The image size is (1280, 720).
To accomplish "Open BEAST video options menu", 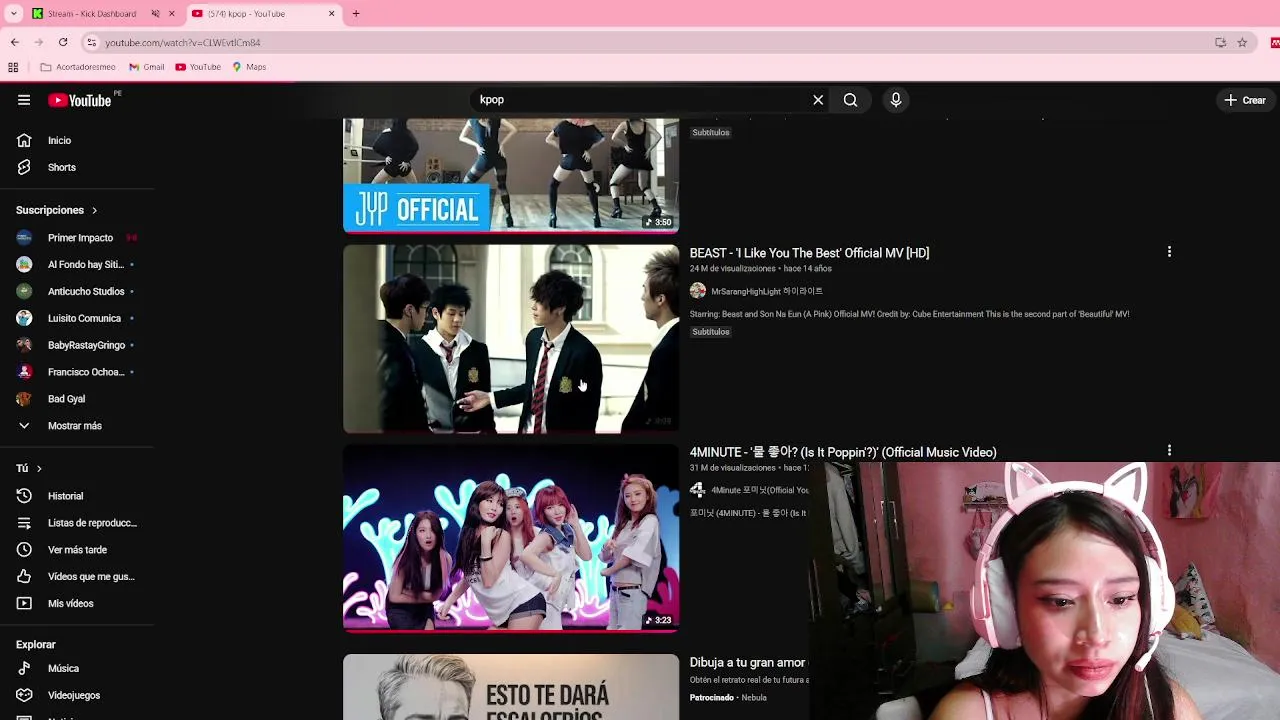I will (x=1169, y=252).
